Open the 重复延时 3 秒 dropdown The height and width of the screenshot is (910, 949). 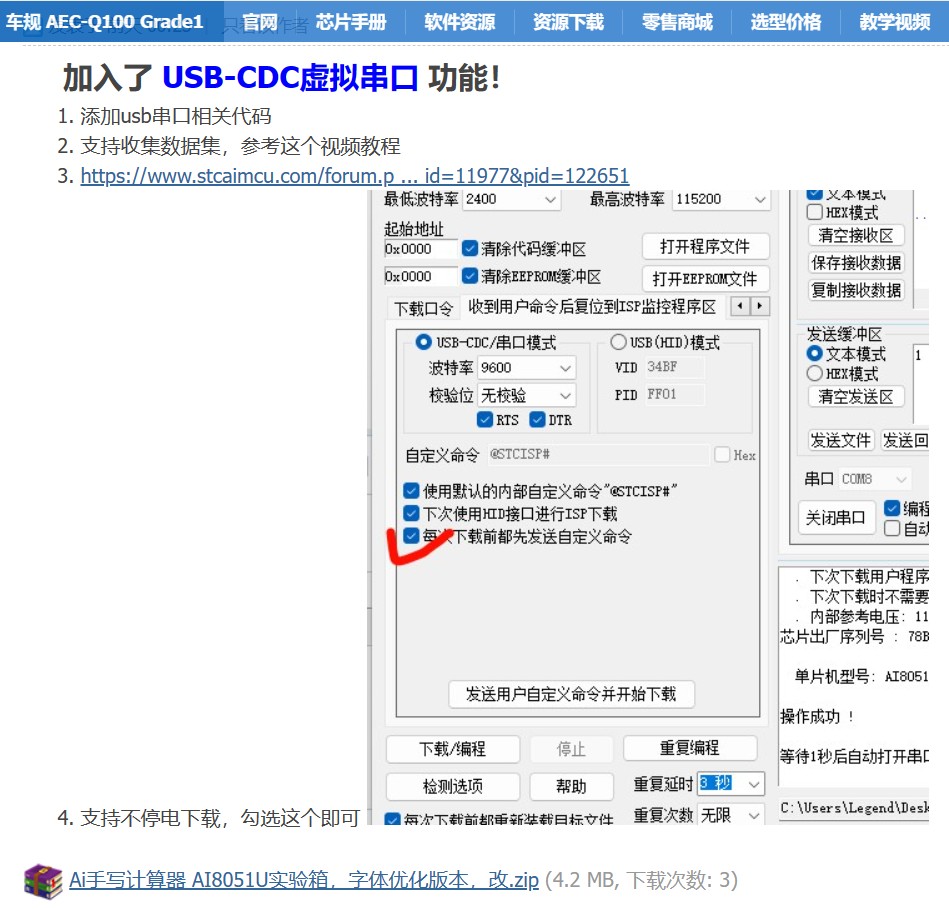coord(731,784)
